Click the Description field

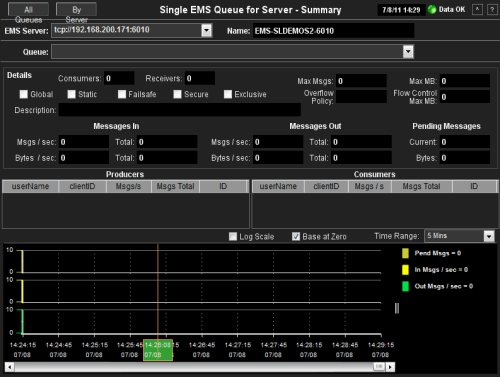[180, 110]
